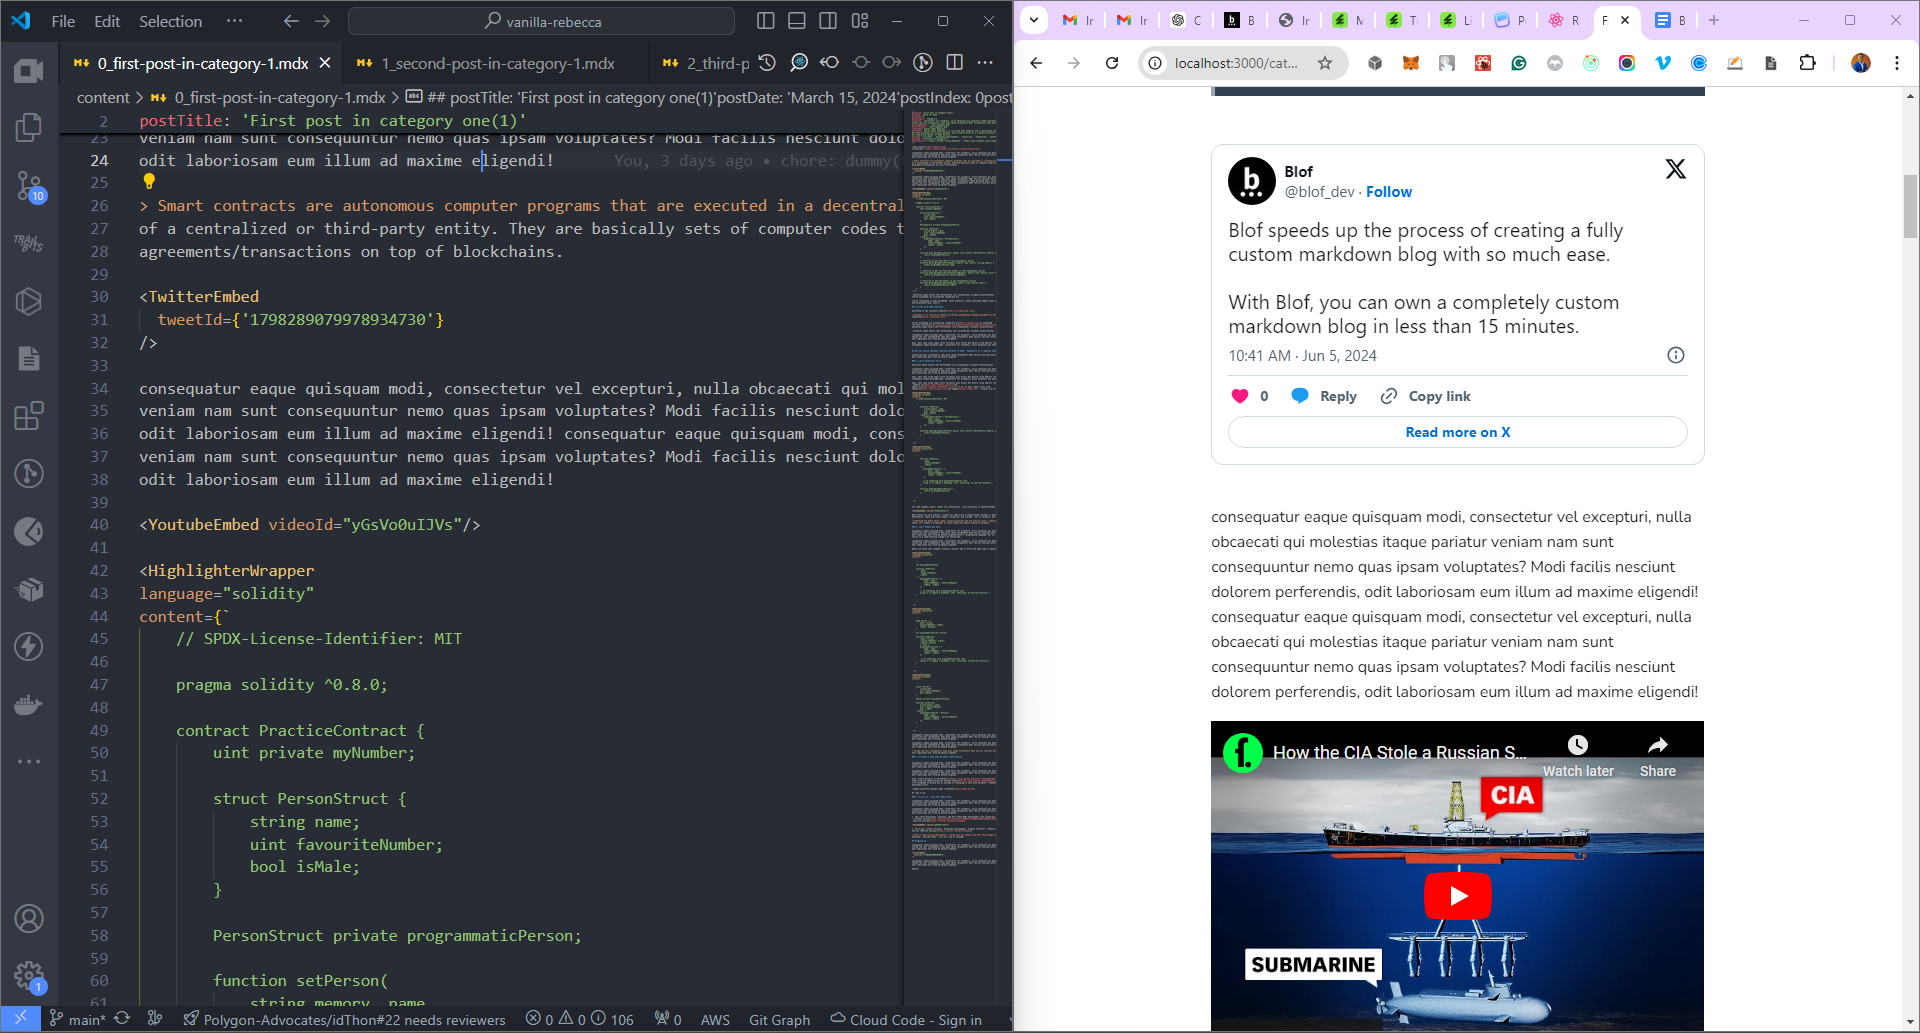
Task: Open Chrome Extensions puzzle icon
Action: pyautogui.click(x=1807, y=63)
